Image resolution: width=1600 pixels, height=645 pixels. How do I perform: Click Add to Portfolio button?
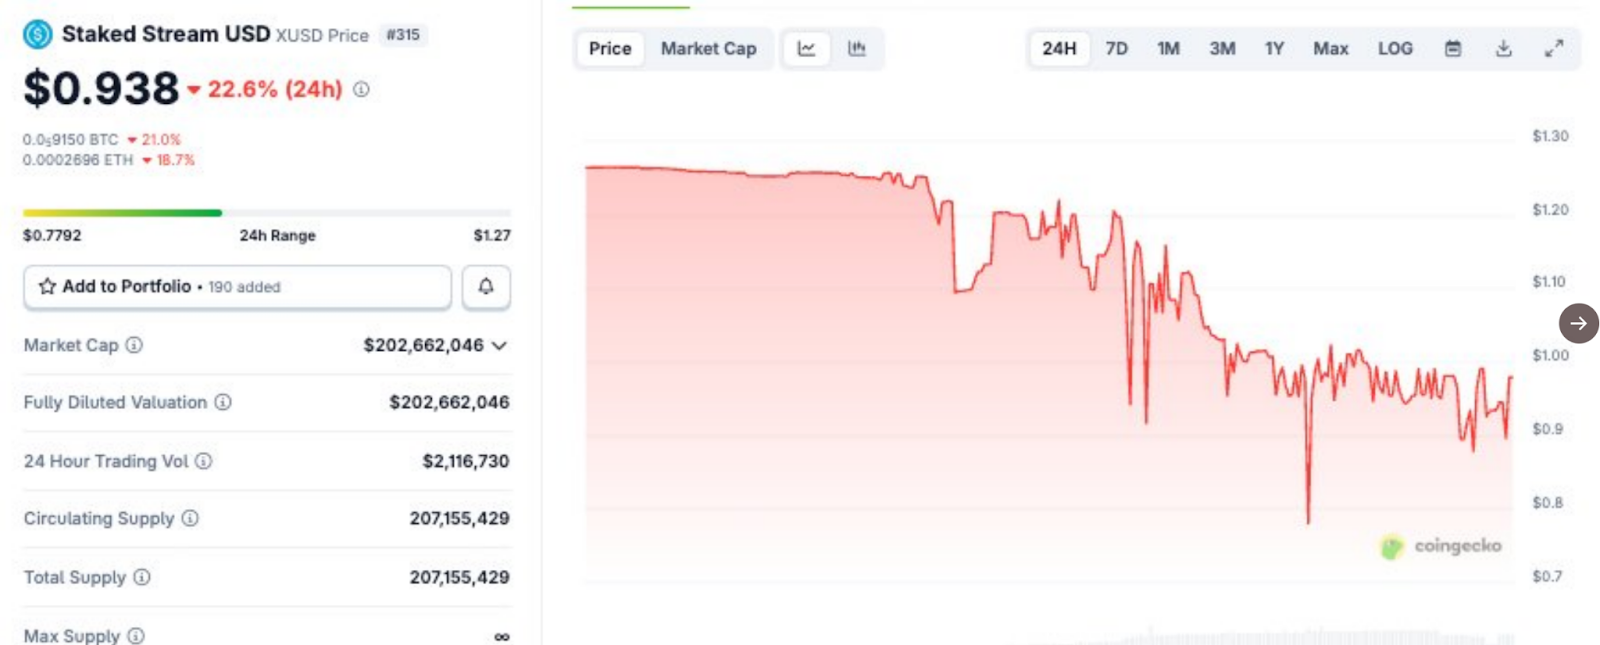click(237, 287)
